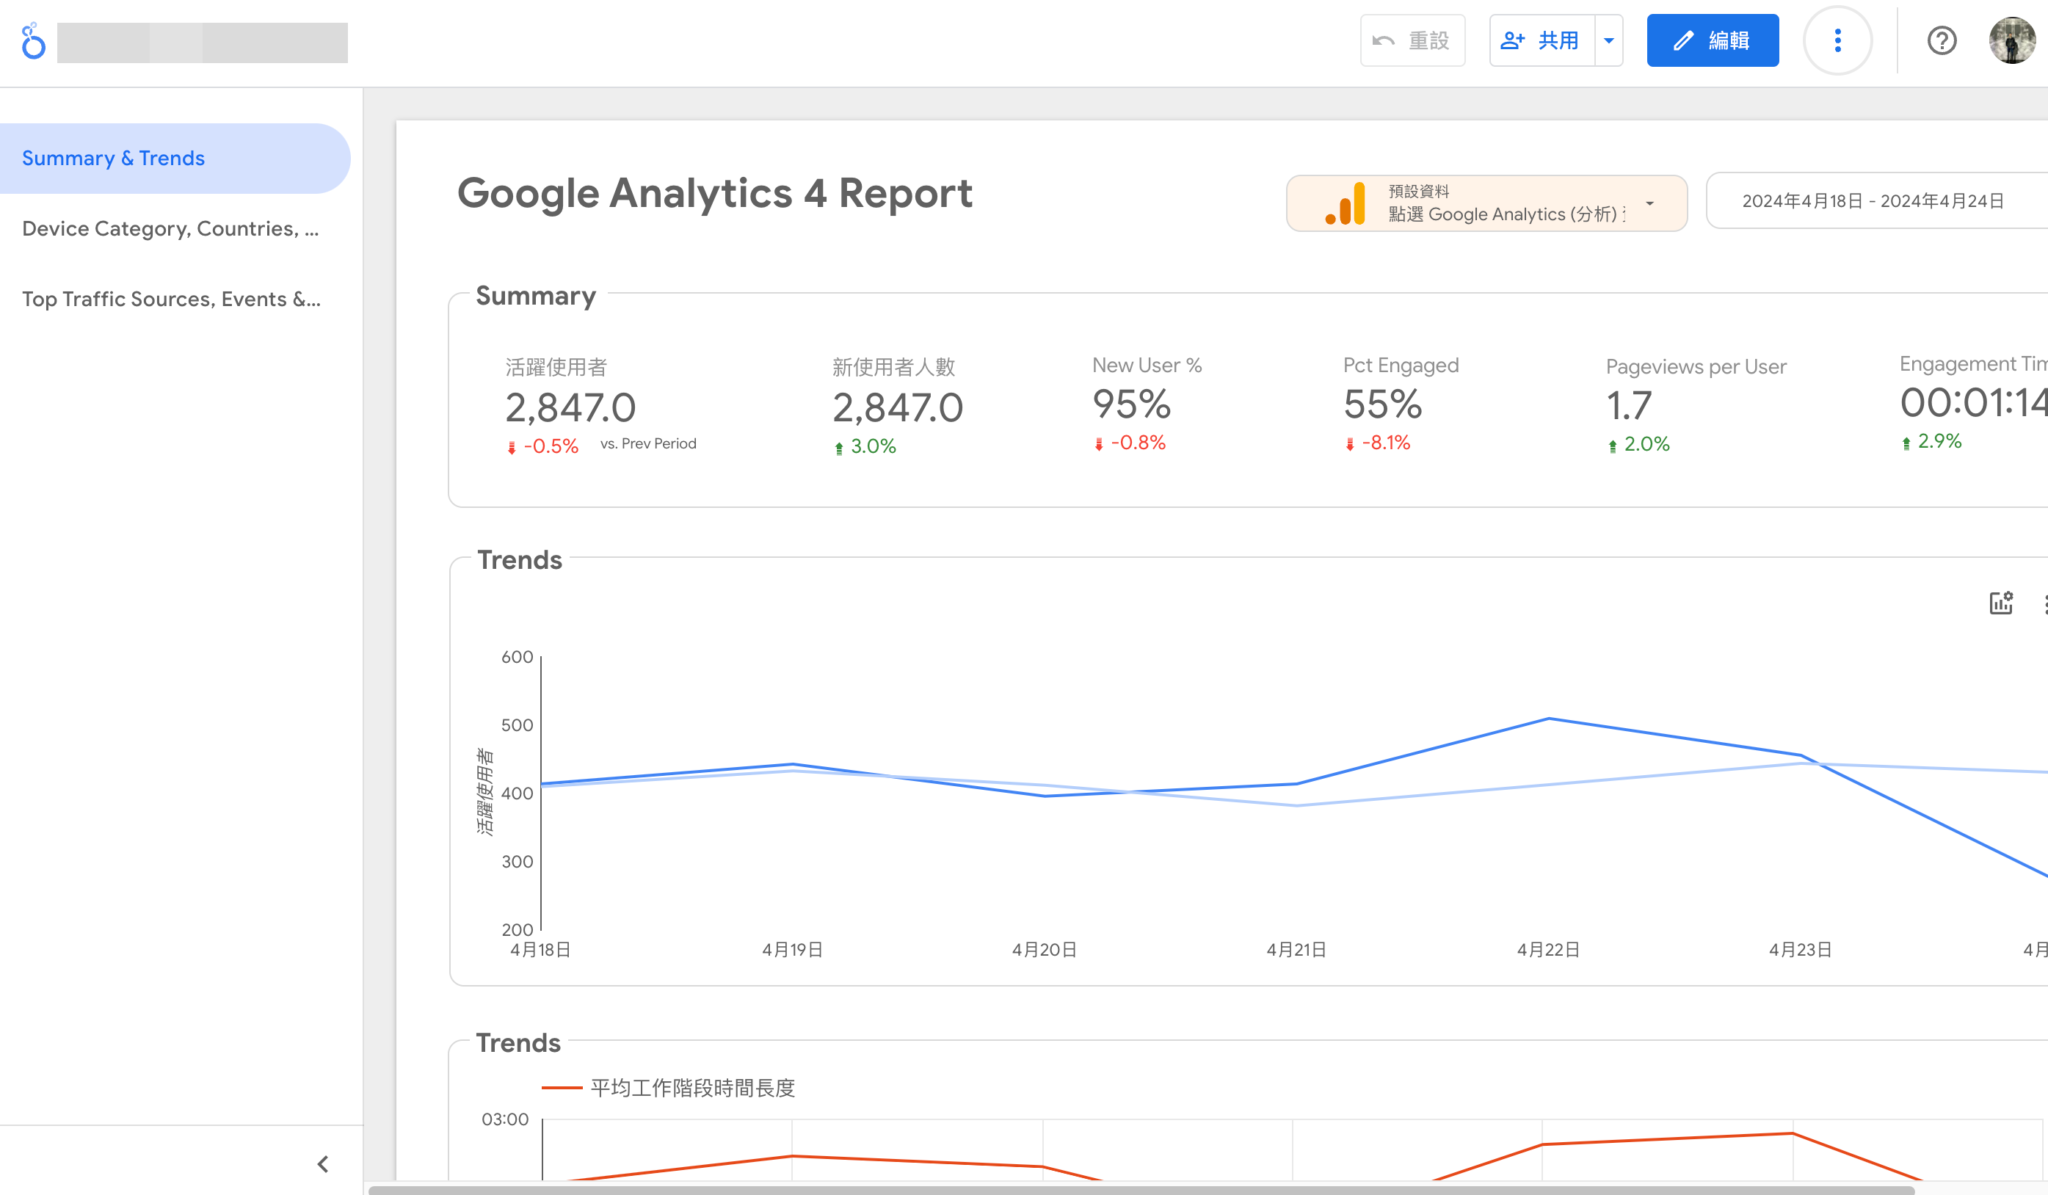Click the active users (活躍使用者) scorecard value
Screen dimensions: 2048x1195
pos(570,408)
